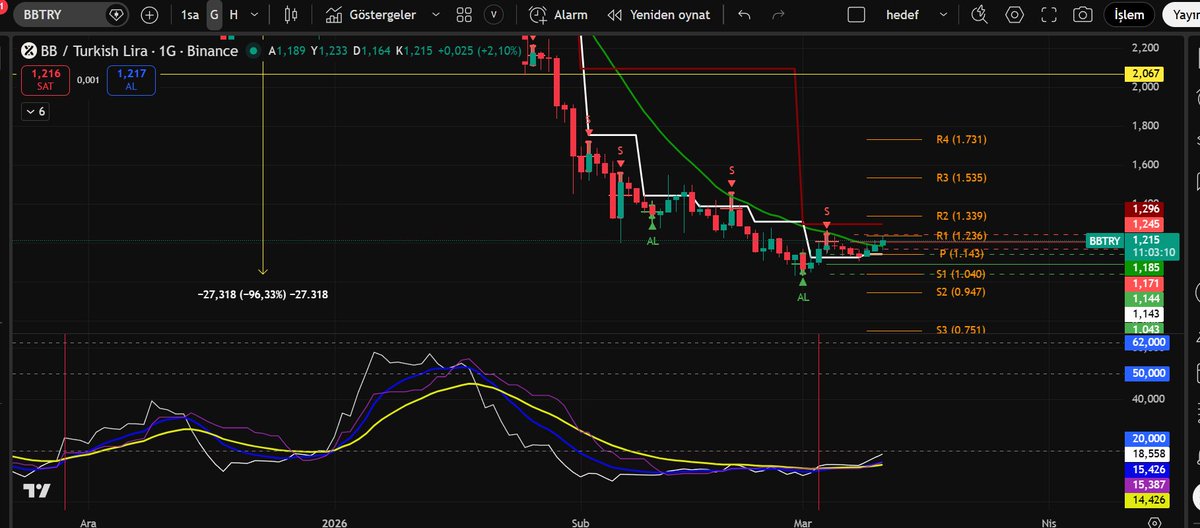Expand the timeframe dropdown chevron
Screen dimensions: 1200x528
(x=256, y=15)
